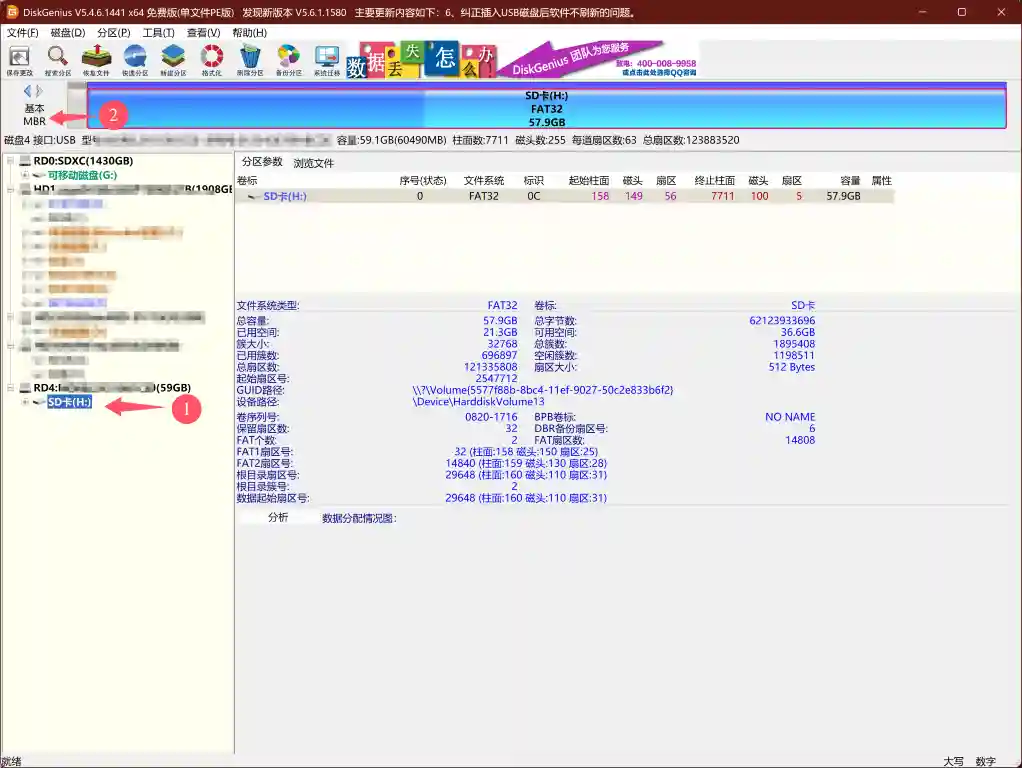Expand the 可移动磁盘(G:) tree node

[x=25, y=175]
